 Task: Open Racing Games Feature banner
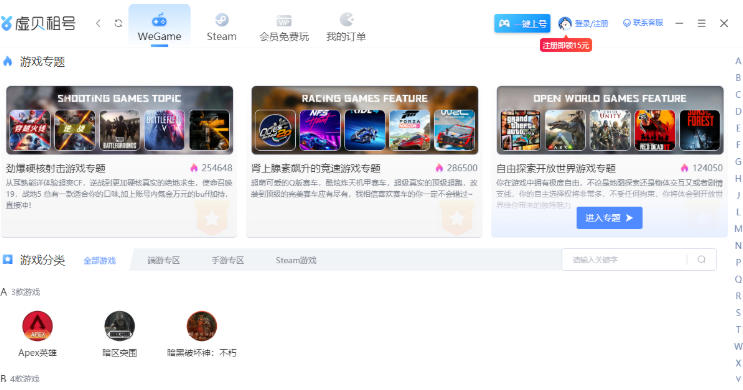point(365,120)
